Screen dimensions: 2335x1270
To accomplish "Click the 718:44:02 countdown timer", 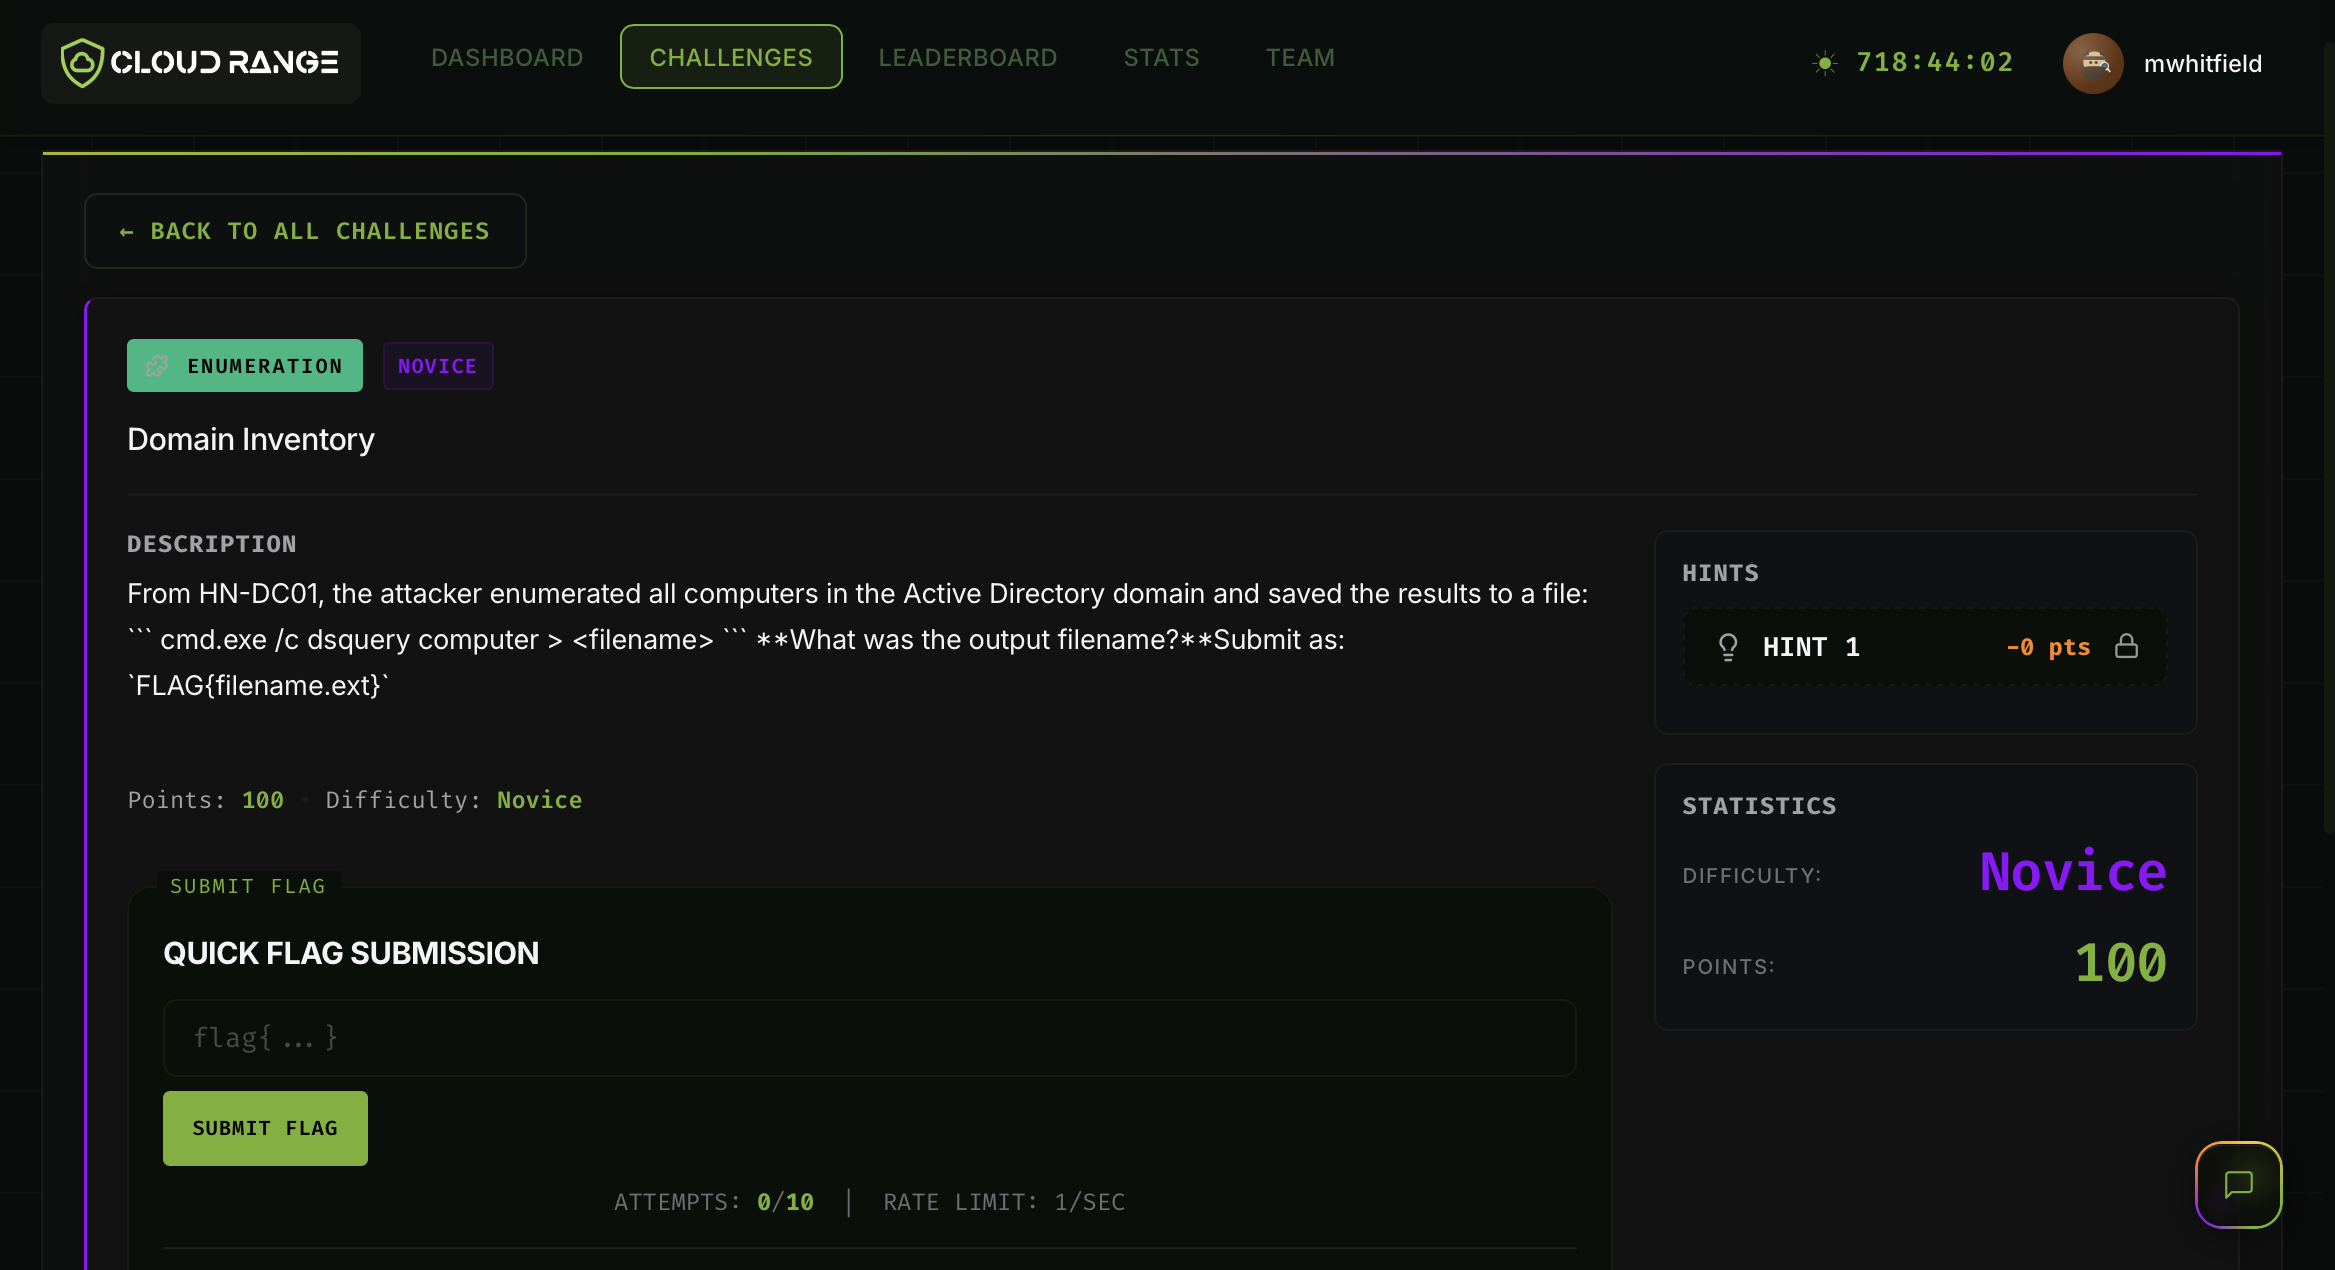I will pyautogui.click(x=1934, y=63).
